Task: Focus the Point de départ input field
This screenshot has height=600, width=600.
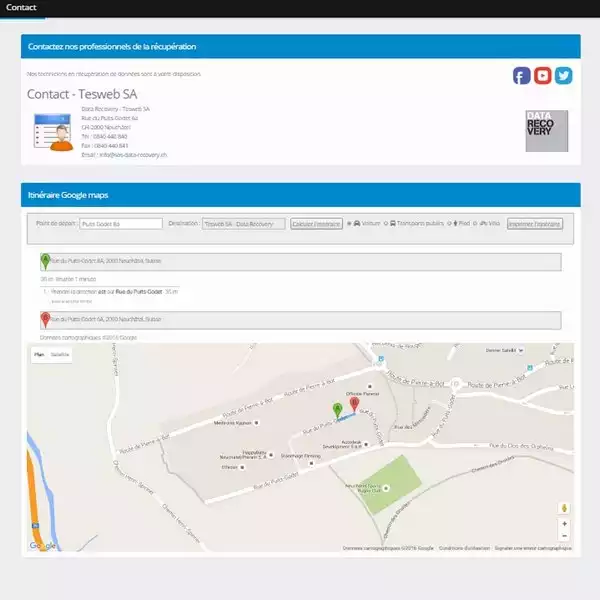Action: (x=121, y=224)
